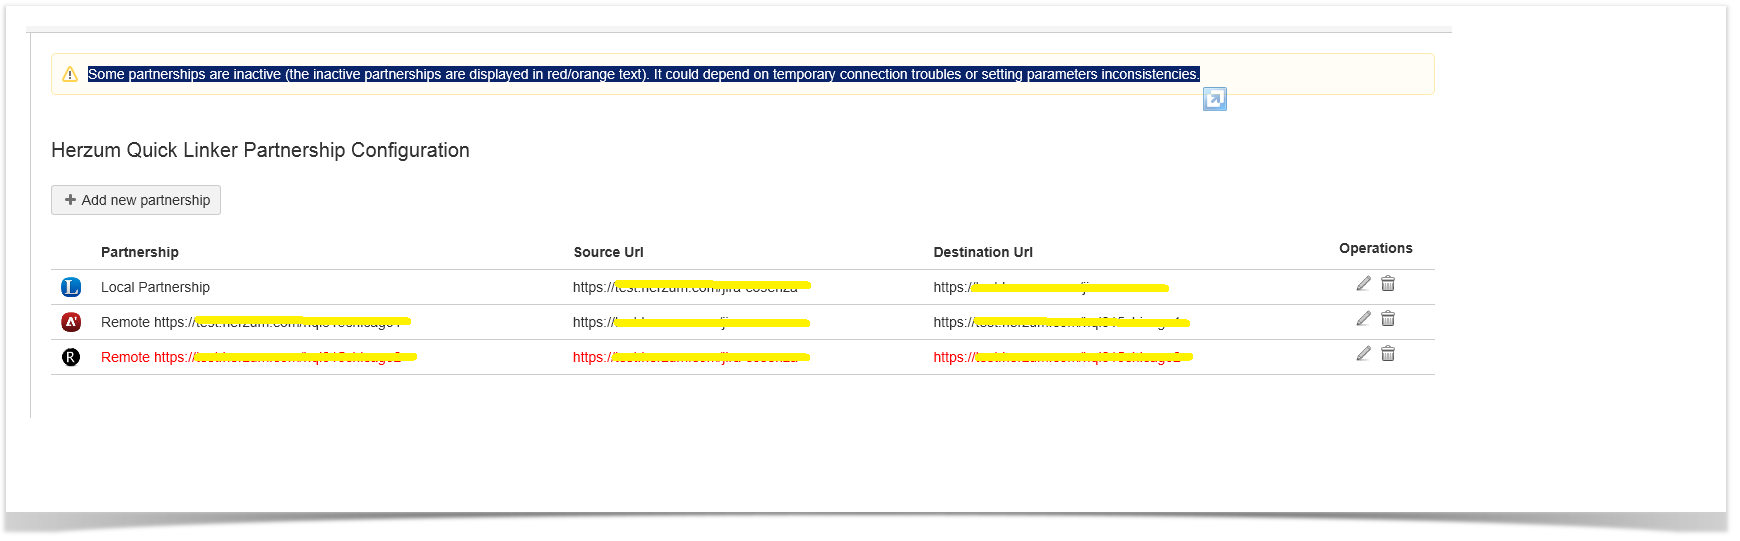Delete the inactive red Remote partnership
This screenshot has height=541, width=1740.
pyautogui.click(x=1388, y=354)
